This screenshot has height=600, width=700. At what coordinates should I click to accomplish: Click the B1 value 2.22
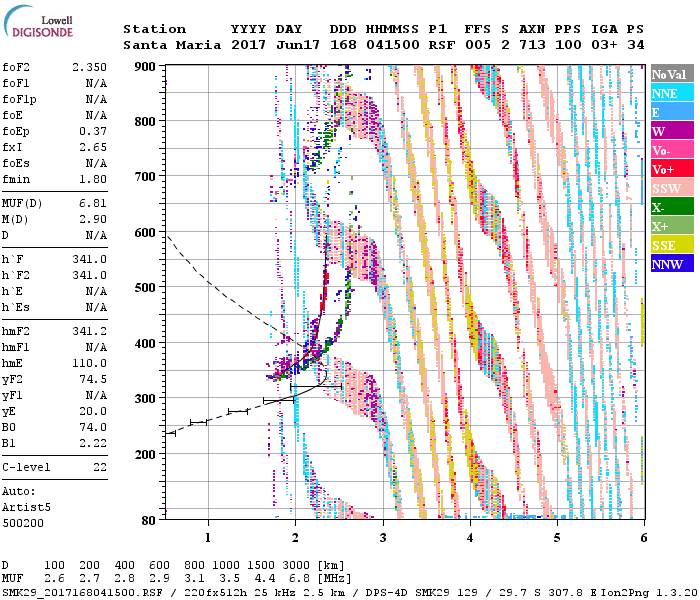coord(93,444)
